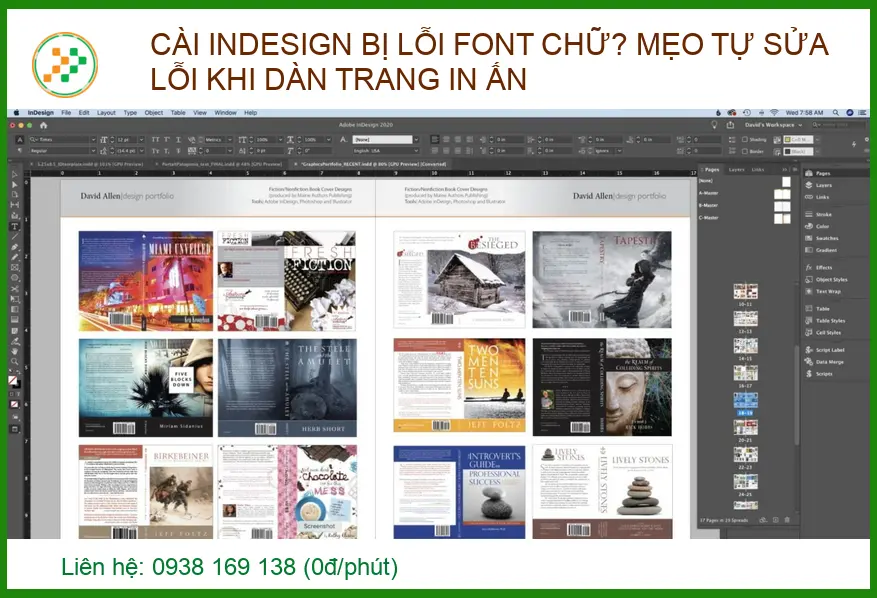877x598 pixels.
Task: Open the Layers panel dock icon
Action: coord(819,185)
